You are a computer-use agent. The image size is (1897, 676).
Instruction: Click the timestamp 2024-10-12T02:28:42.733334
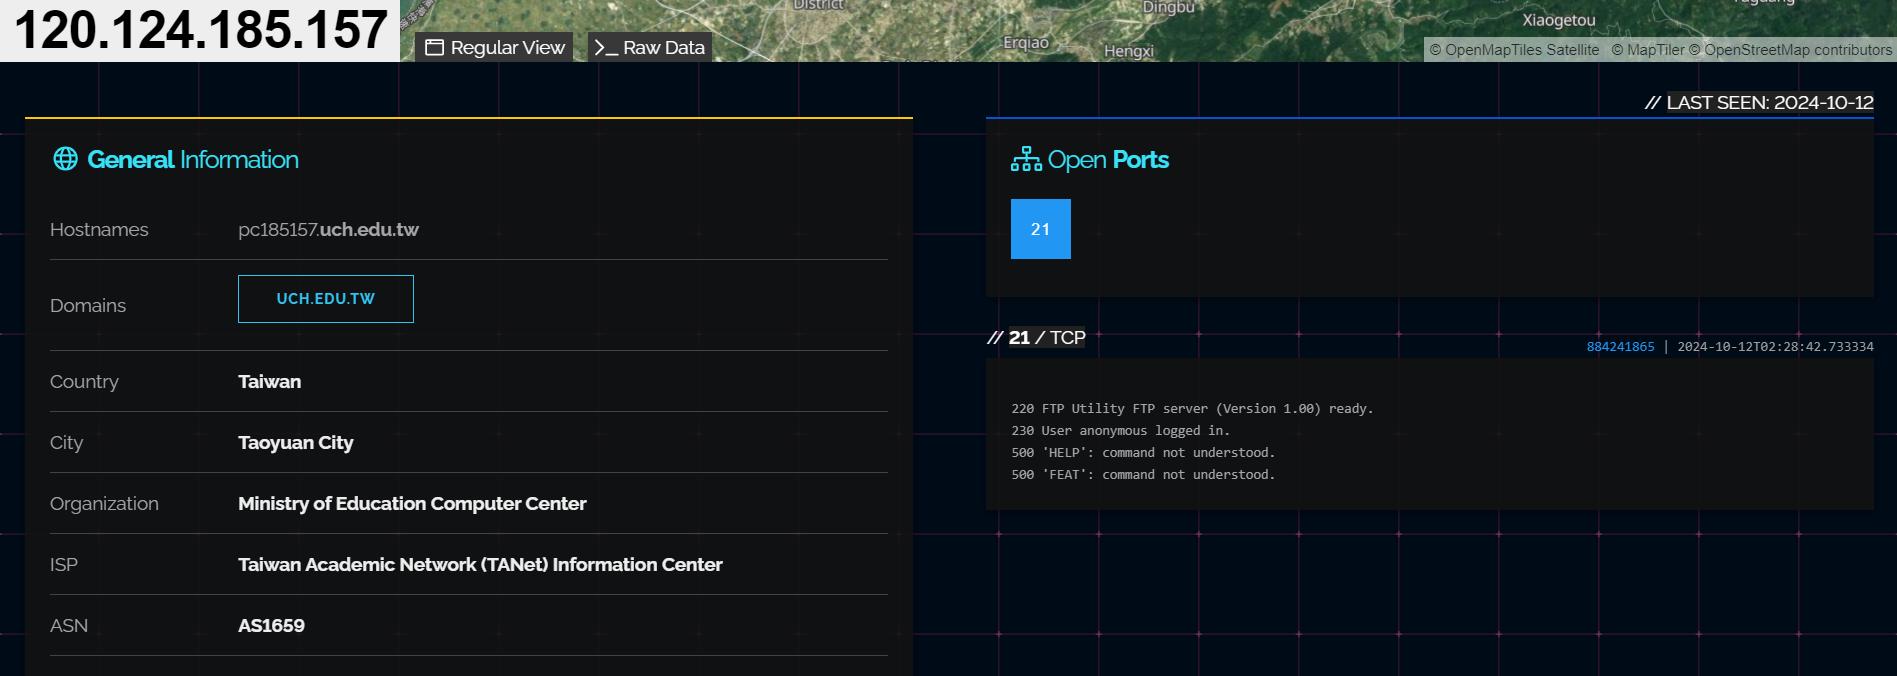1775,347
